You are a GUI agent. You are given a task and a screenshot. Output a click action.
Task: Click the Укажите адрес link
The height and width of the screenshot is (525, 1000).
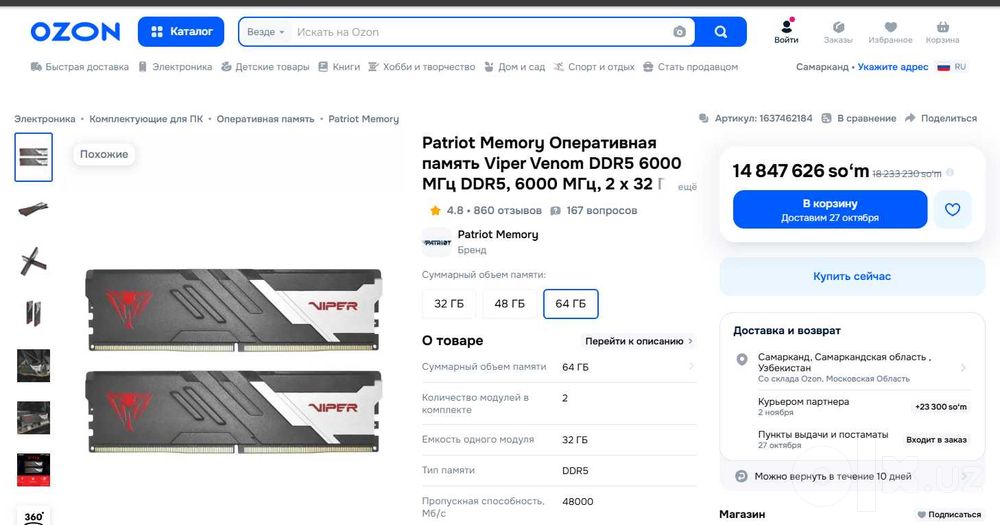tap(893, 67)
